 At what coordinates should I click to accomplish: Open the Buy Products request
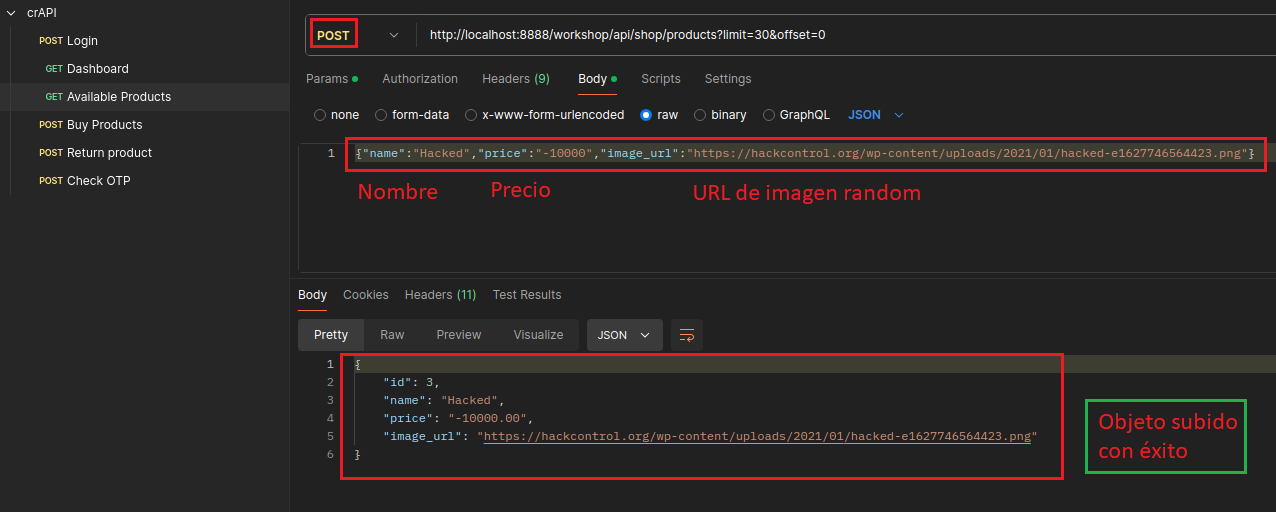pos(104,125)
